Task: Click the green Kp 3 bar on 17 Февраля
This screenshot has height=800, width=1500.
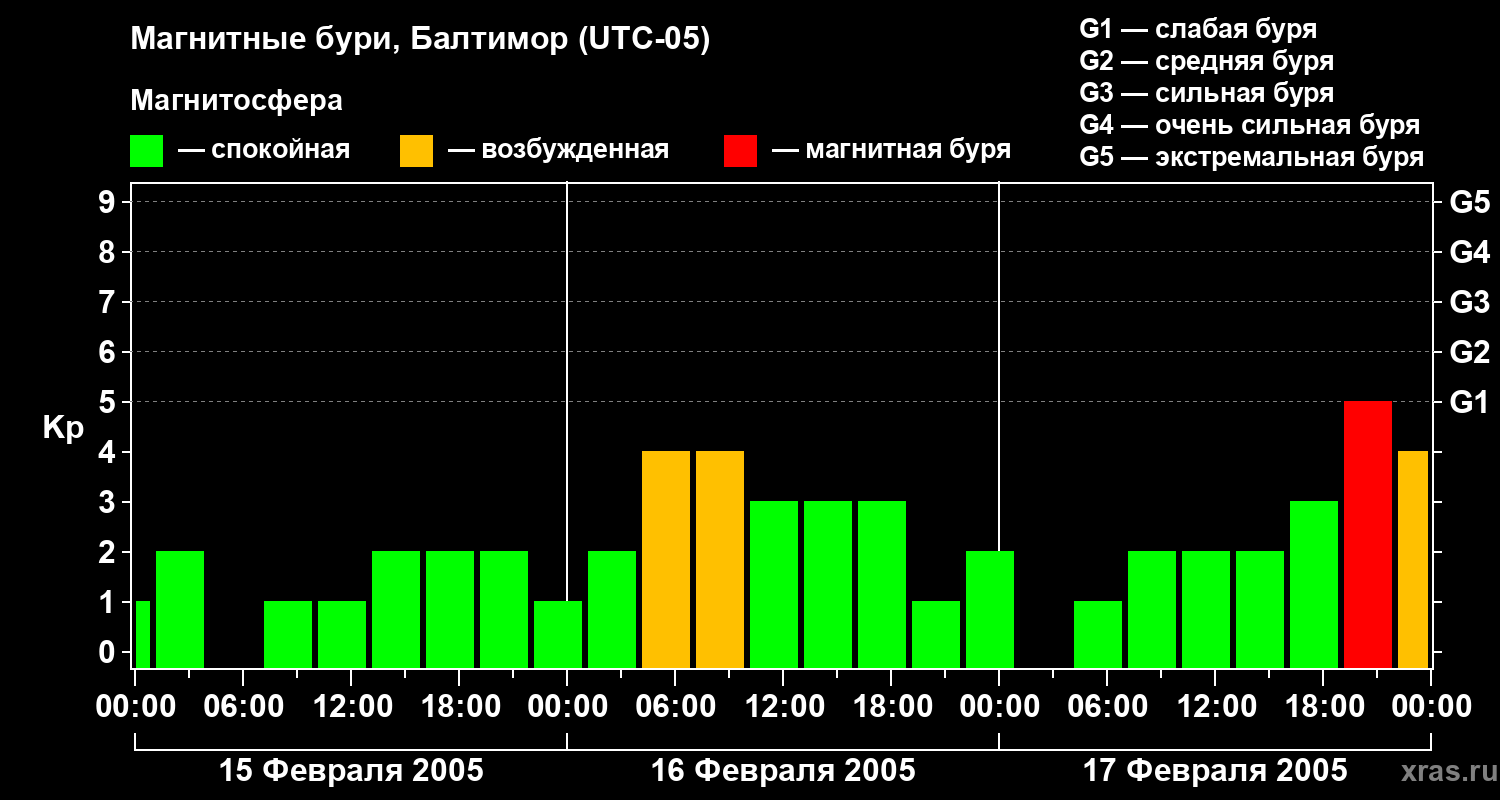Action: [1314, 584]
